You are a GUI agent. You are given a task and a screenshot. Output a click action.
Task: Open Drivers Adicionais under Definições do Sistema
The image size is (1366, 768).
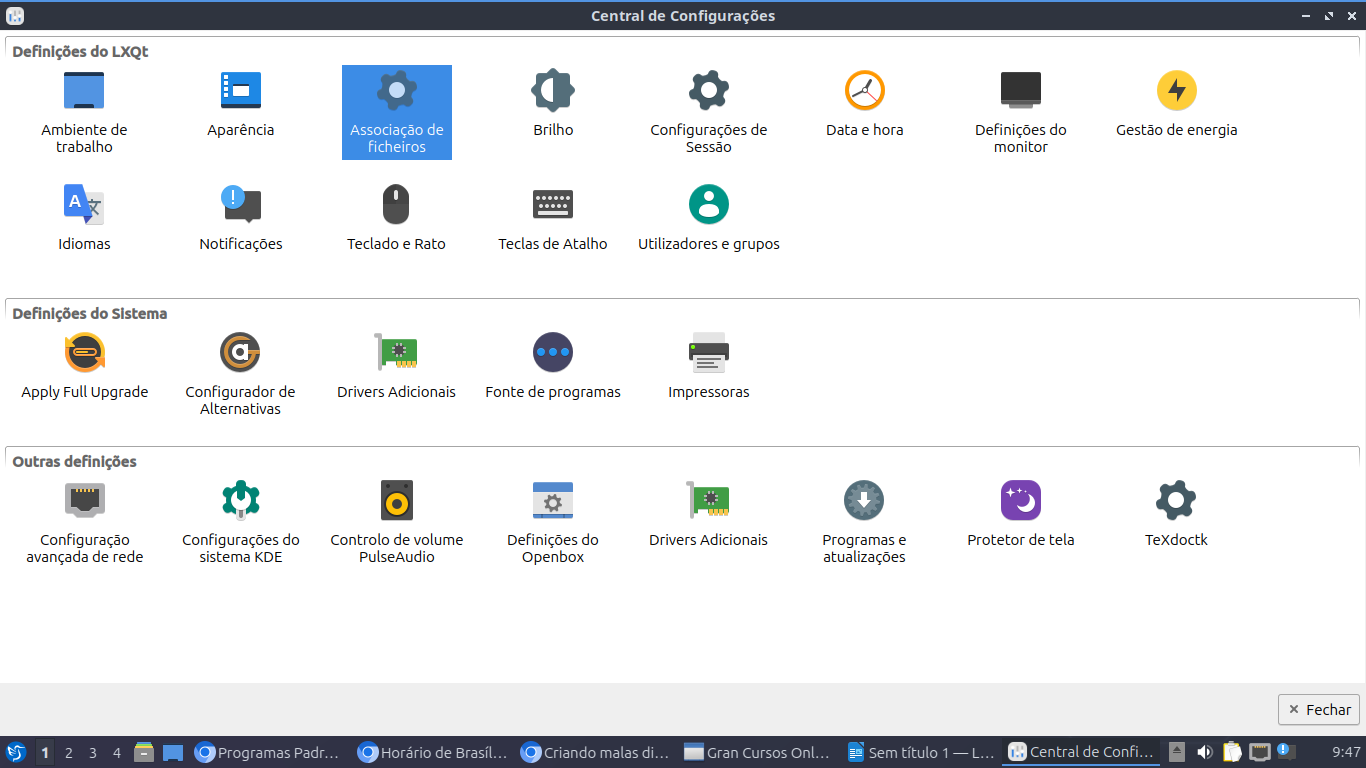coord(397,366)
